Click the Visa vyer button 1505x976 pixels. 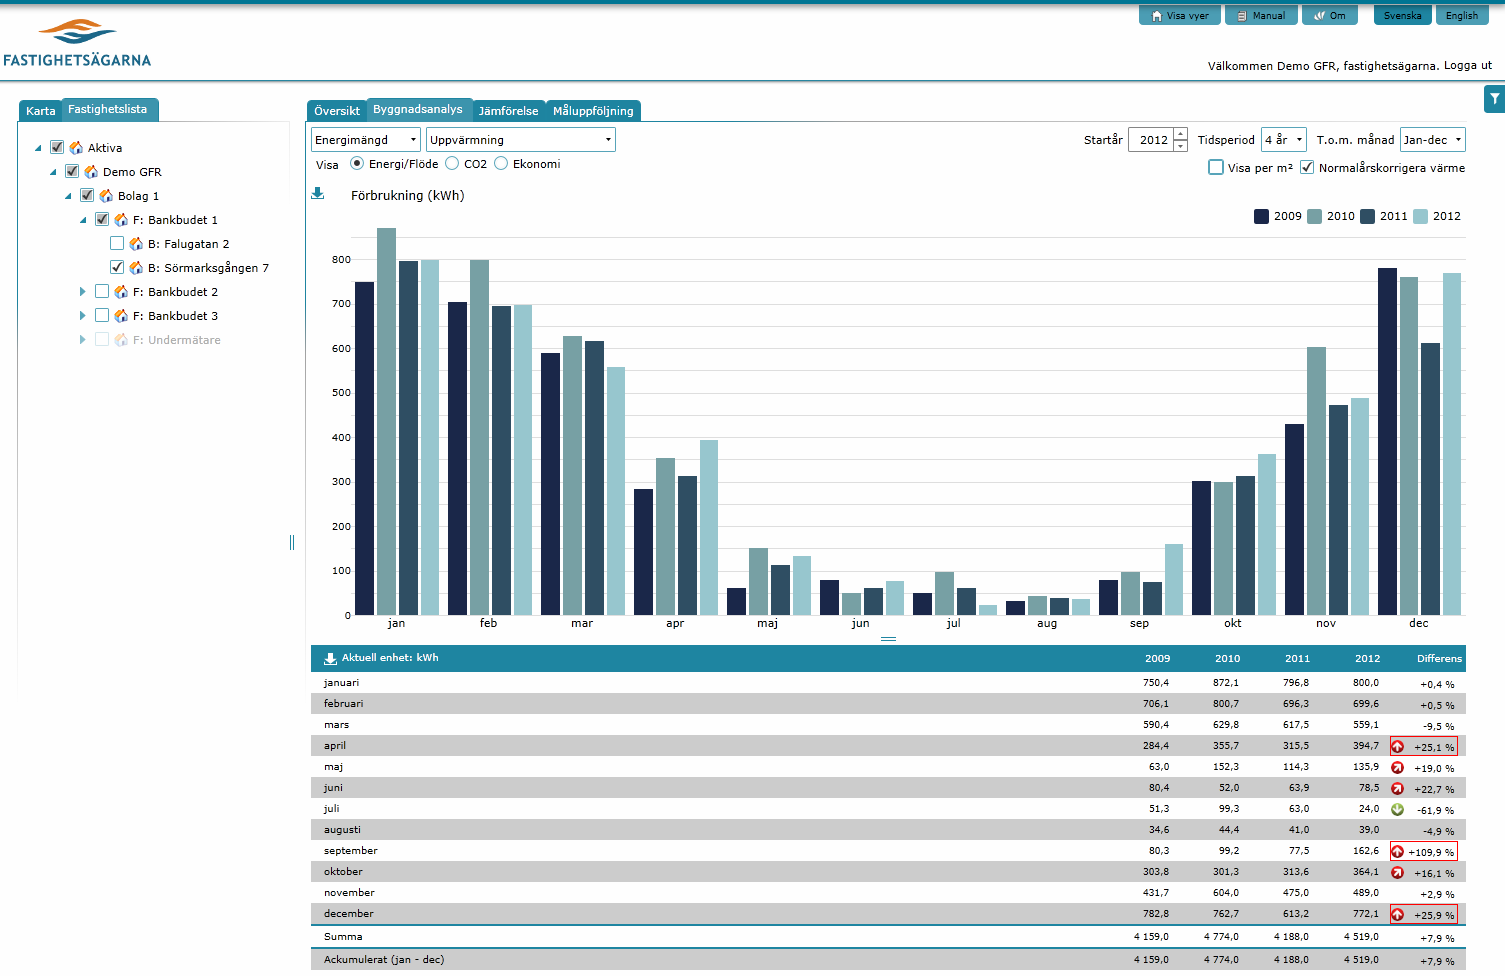(1180, 15)
